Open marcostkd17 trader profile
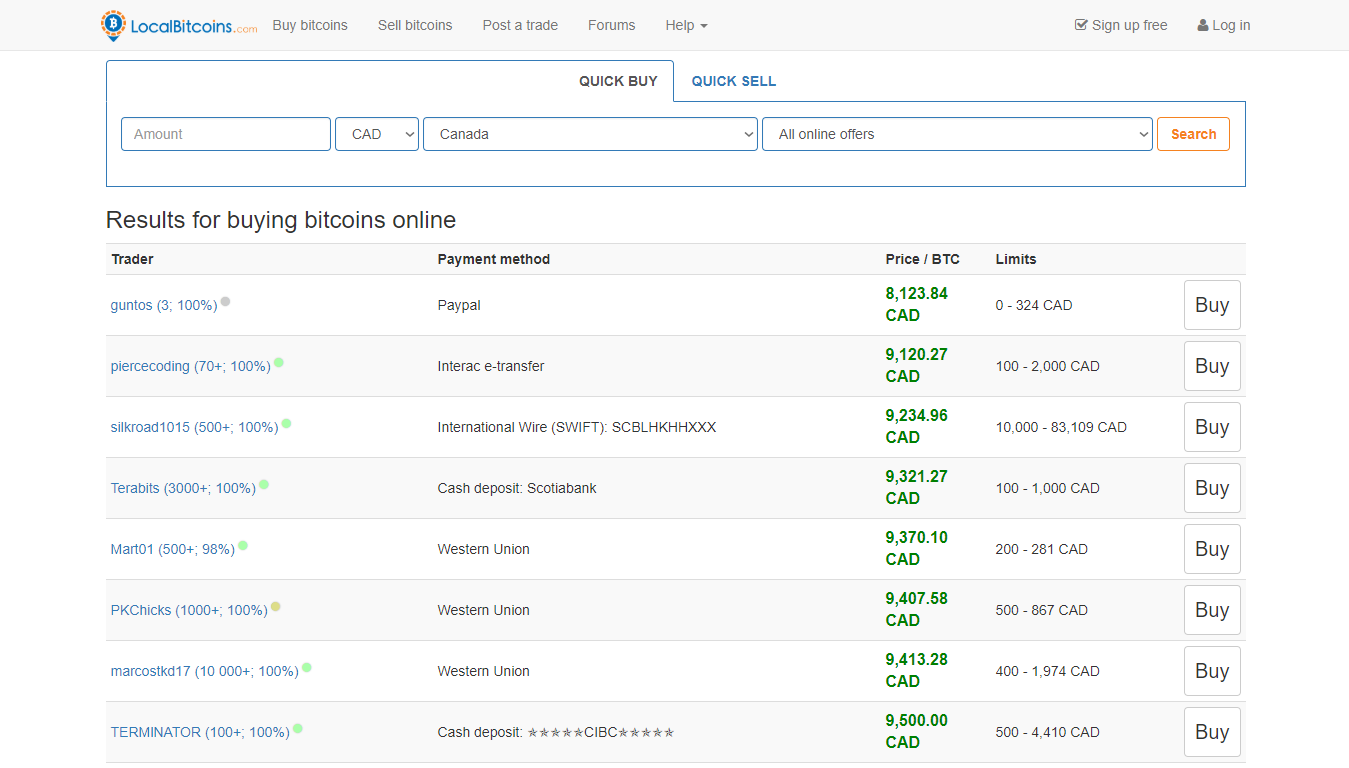This screenshot has width=1349, height=768. point(205,671)
